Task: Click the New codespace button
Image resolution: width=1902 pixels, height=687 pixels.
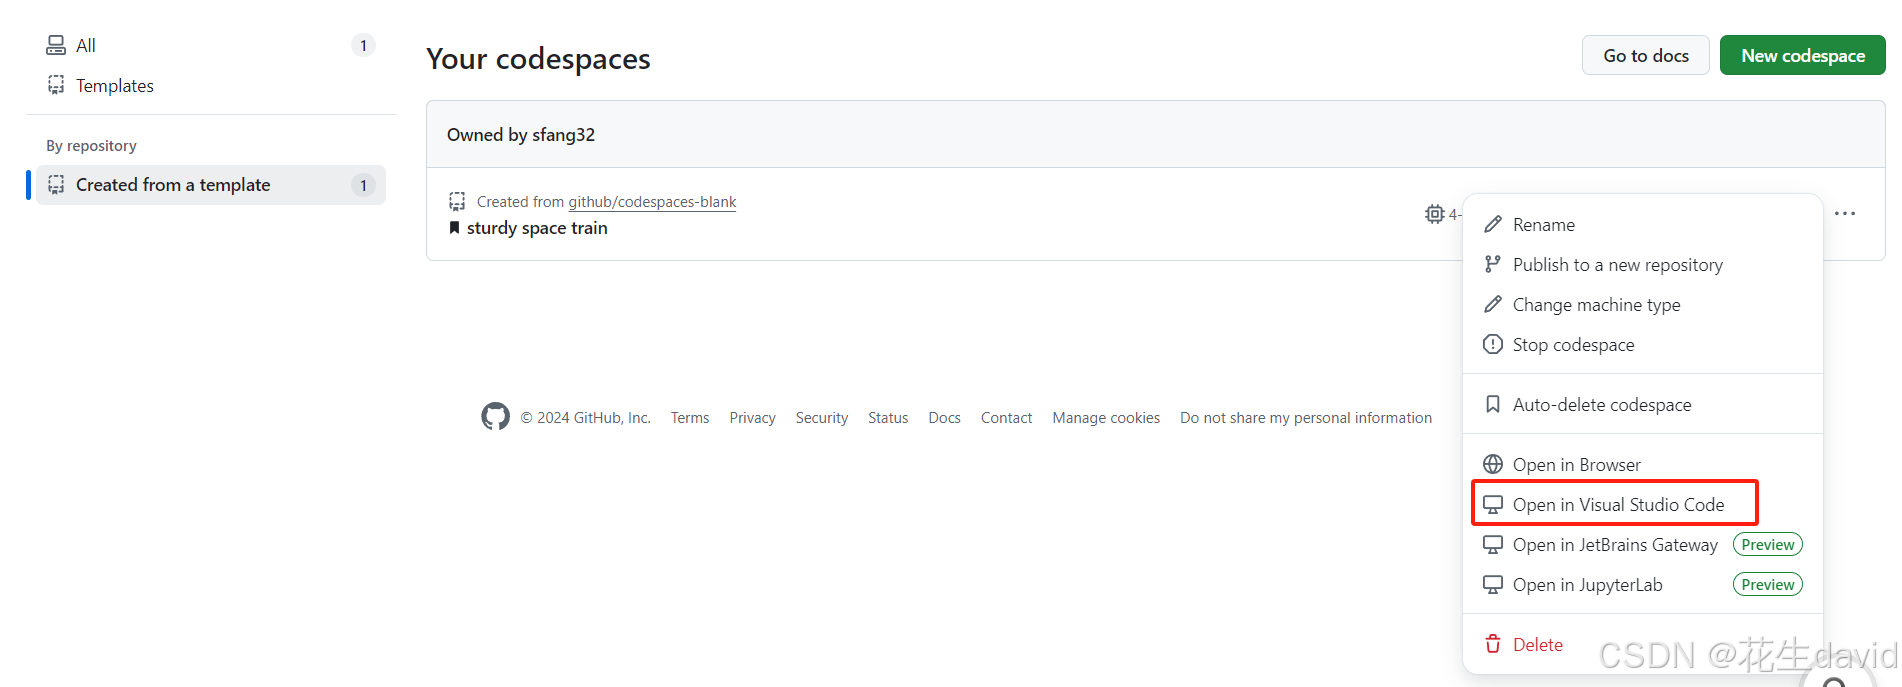Action: [1802, 55]
